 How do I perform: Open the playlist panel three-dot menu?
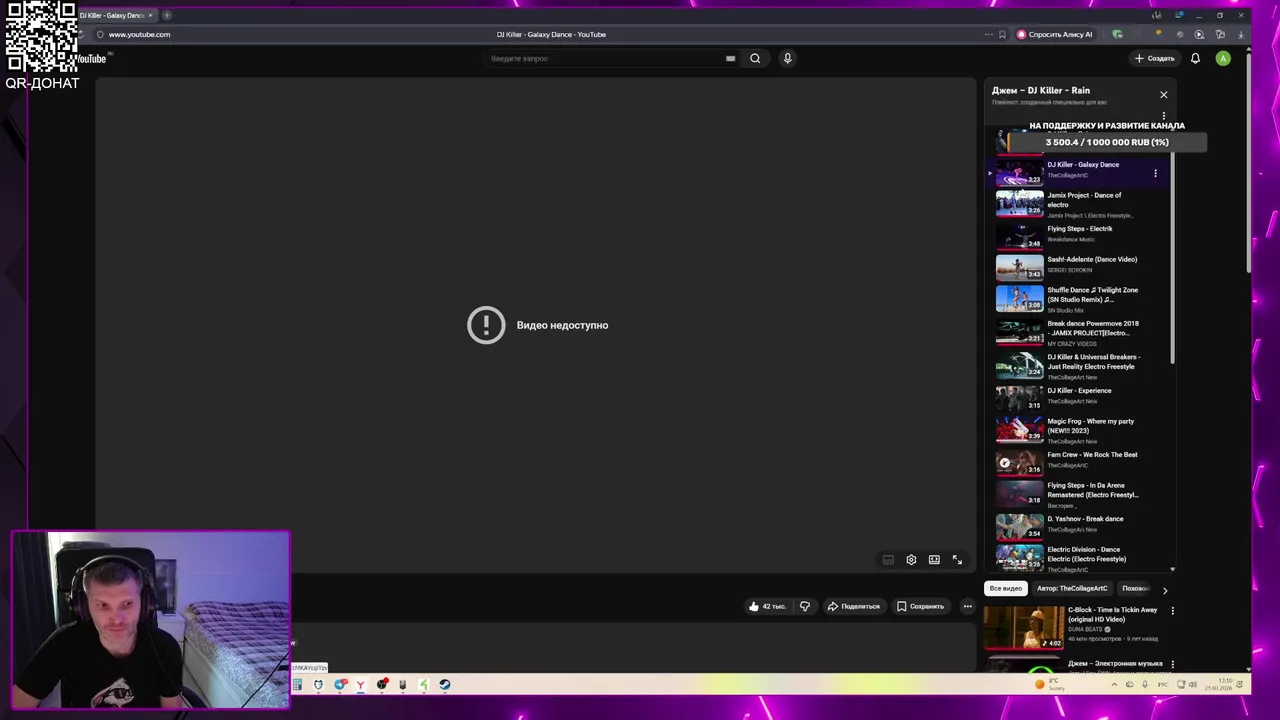pyautogui.click(x=1163, y=116)
